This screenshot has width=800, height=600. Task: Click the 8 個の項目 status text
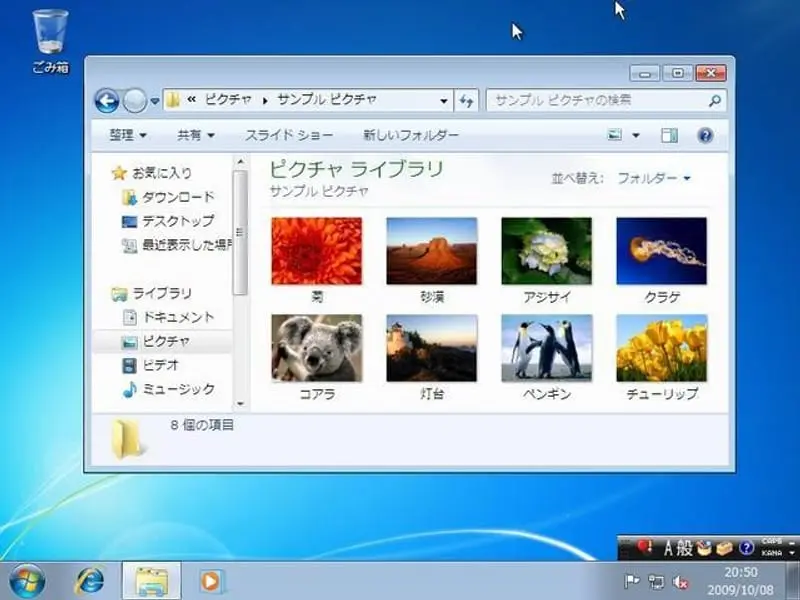pyautogui.click(x=202, y=425)
